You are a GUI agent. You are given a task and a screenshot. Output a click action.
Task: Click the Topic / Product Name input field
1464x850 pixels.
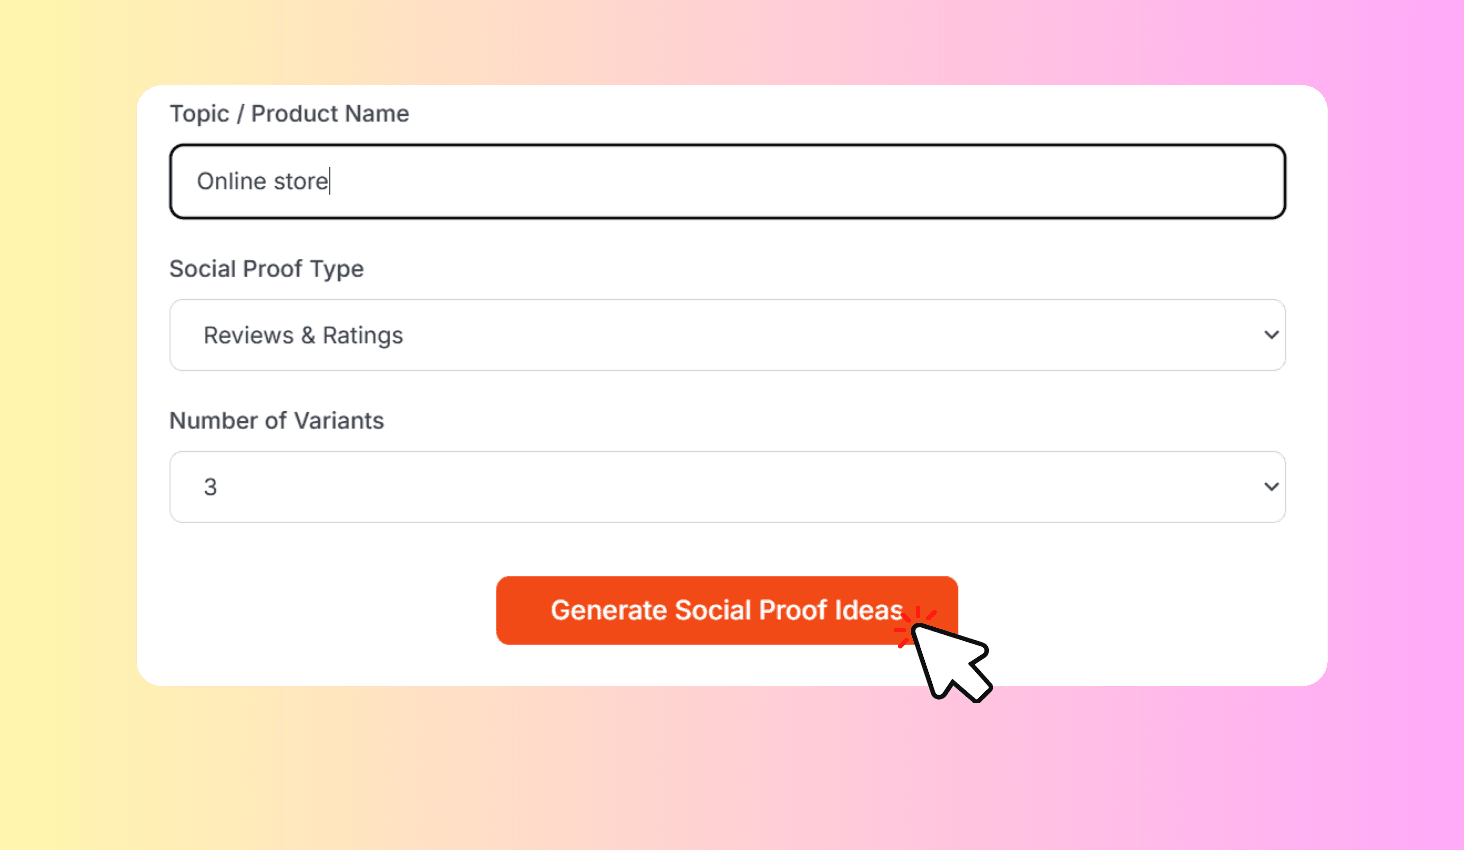[727, 181]
